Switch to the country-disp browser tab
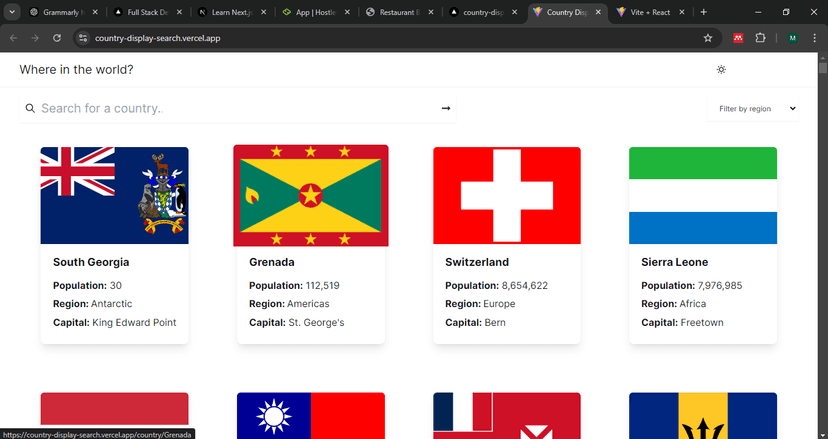The height and width of the screenshot is (439, 828). tap(483, 12)
